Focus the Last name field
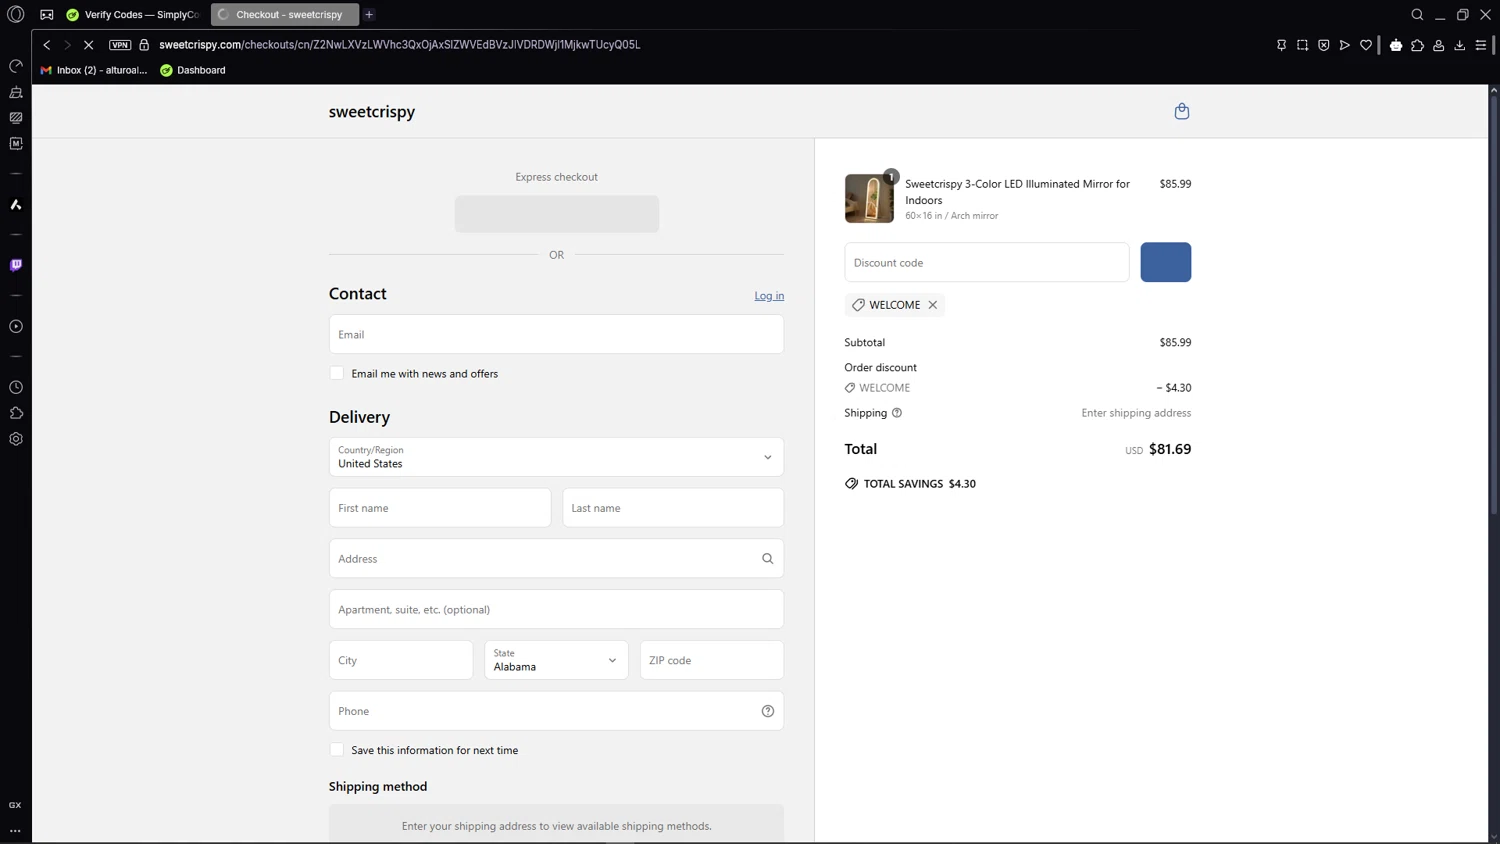 [x=673, y=508]
